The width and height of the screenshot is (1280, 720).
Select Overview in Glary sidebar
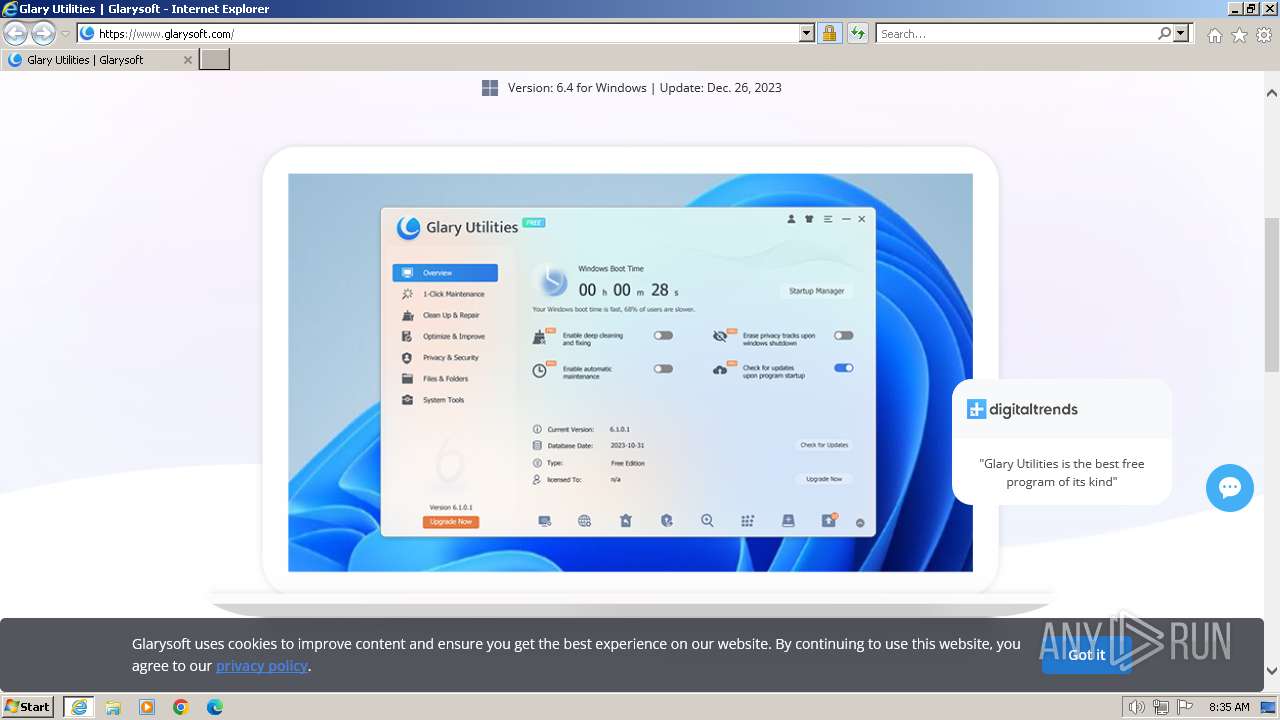(445, 273)
